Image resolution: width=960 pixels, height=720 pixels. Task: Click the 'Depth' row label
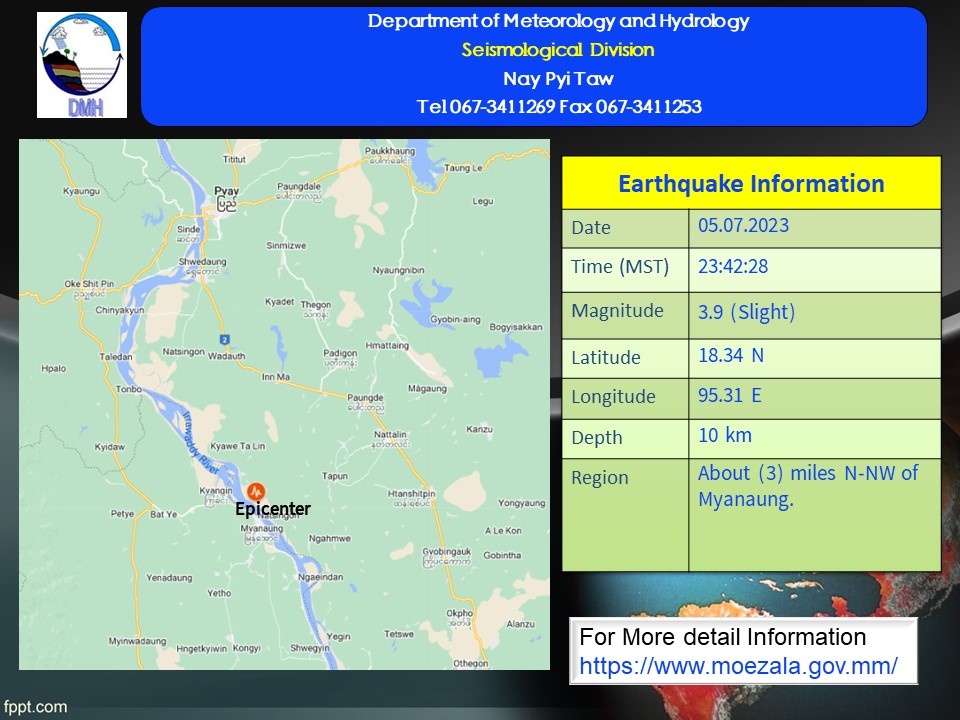click(x=596, y=438)
